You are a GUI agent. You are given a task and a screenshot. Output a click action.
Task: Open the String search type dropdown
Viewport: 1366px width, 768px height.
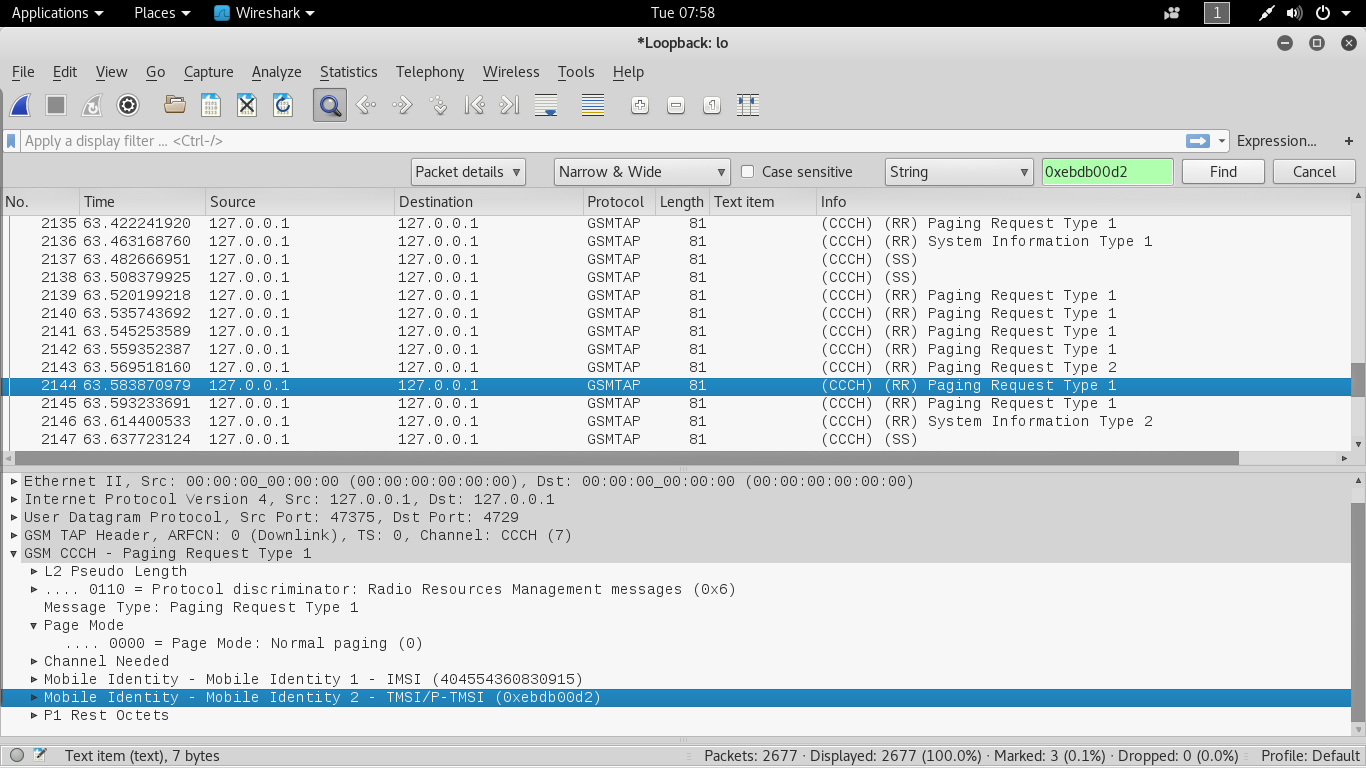tap(958, 172)
